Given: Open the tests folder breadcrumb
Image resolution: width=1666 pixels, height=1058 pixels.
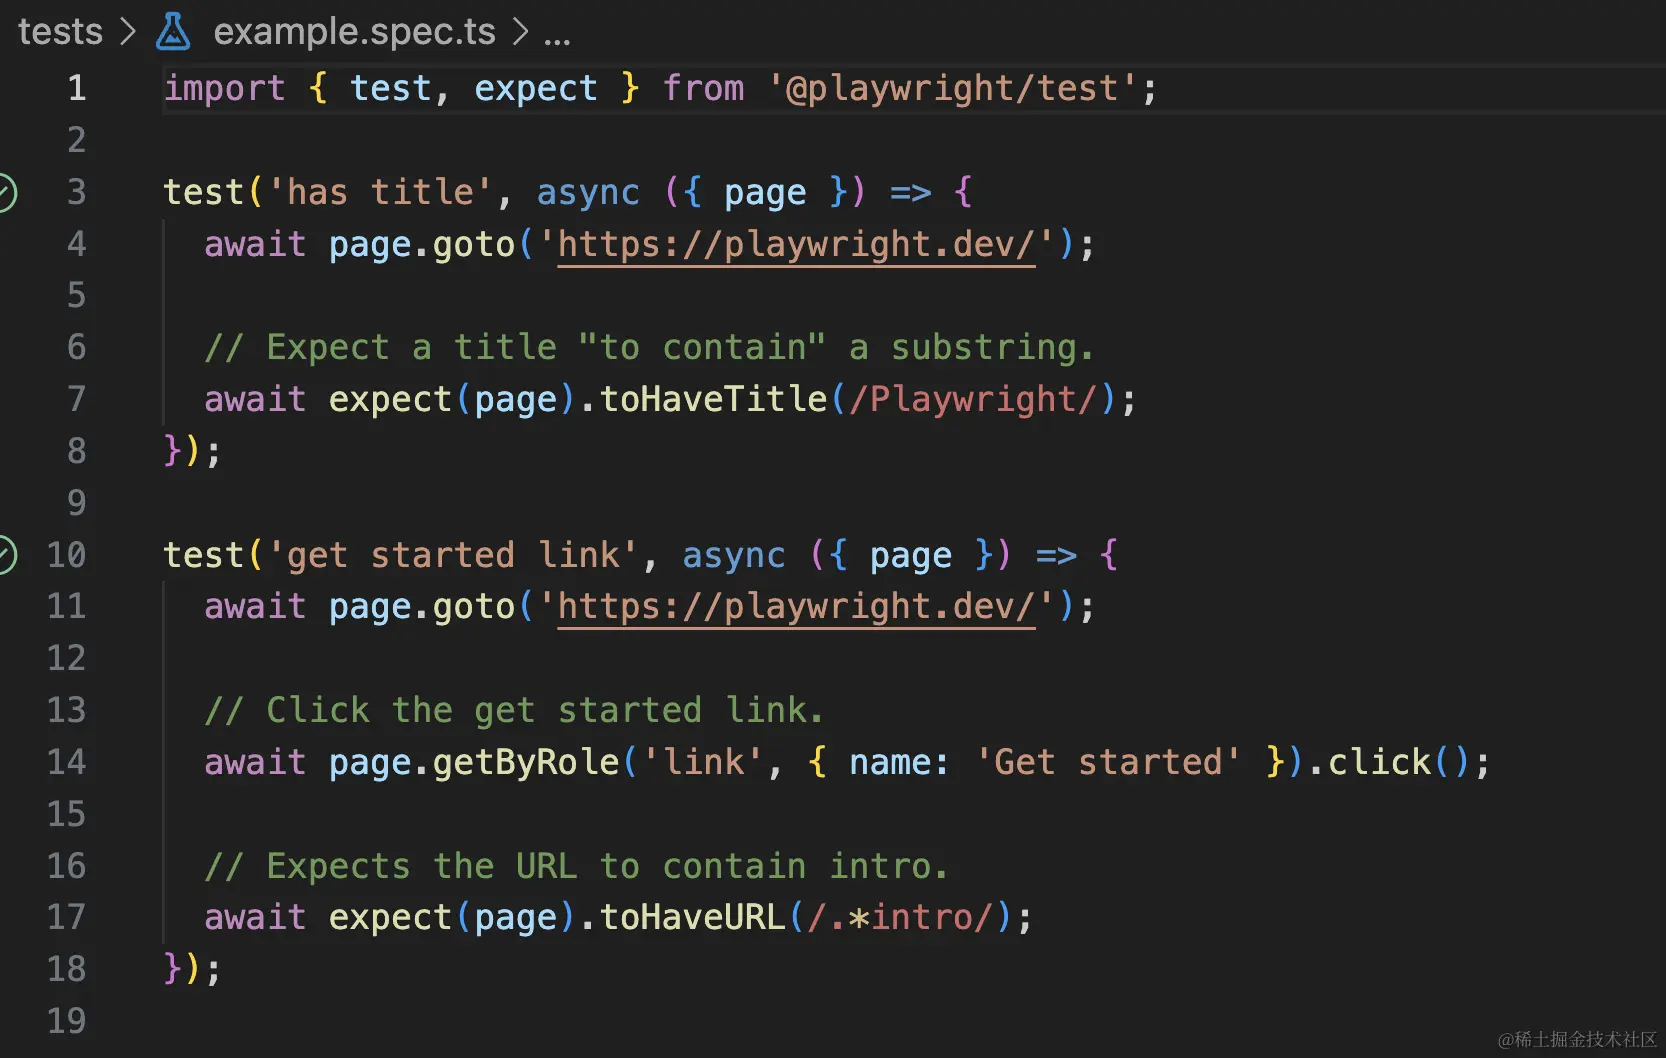Looking at the screenshot, I should point(60,32).
